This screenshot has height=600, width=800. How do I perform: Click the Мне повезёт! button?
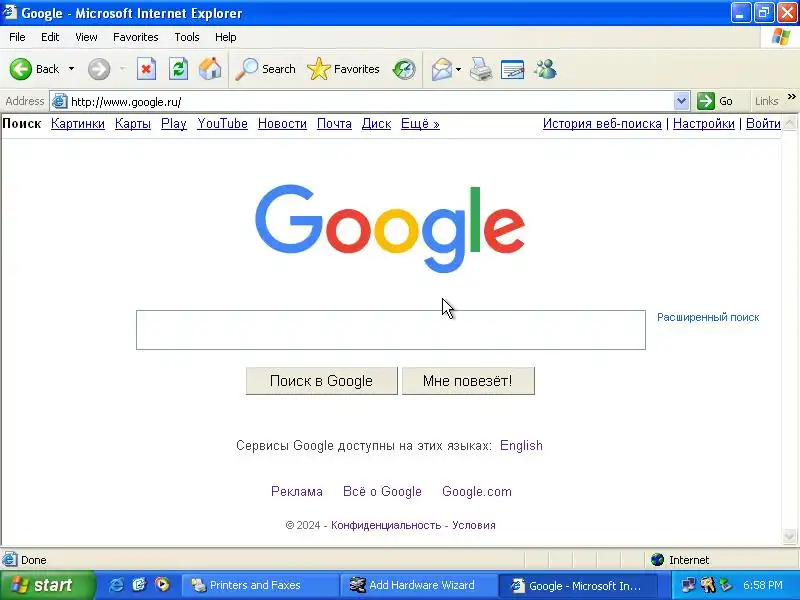click(x=468, y=381)
